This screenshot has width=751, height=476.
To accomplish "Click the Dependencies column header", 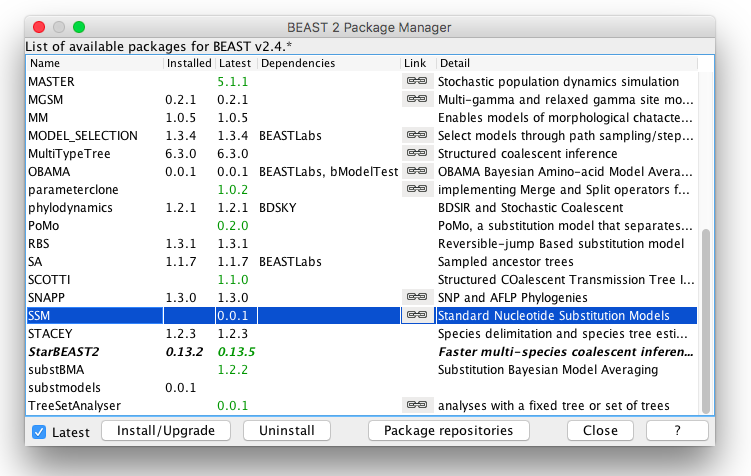I will (328, 63).
